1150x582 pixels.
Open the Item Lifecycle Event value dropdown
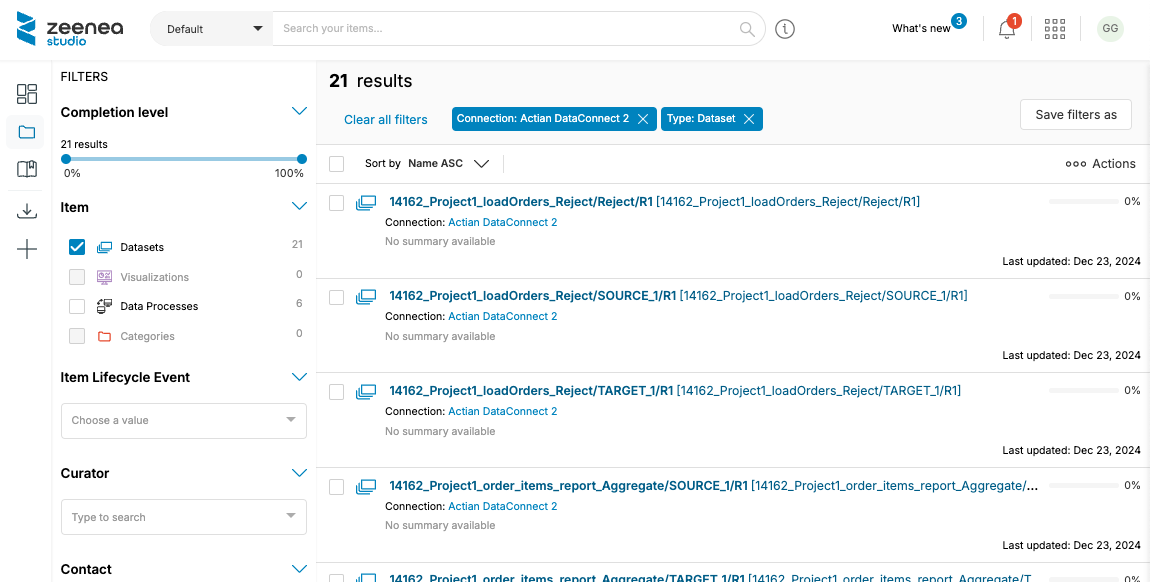[184, 420]
